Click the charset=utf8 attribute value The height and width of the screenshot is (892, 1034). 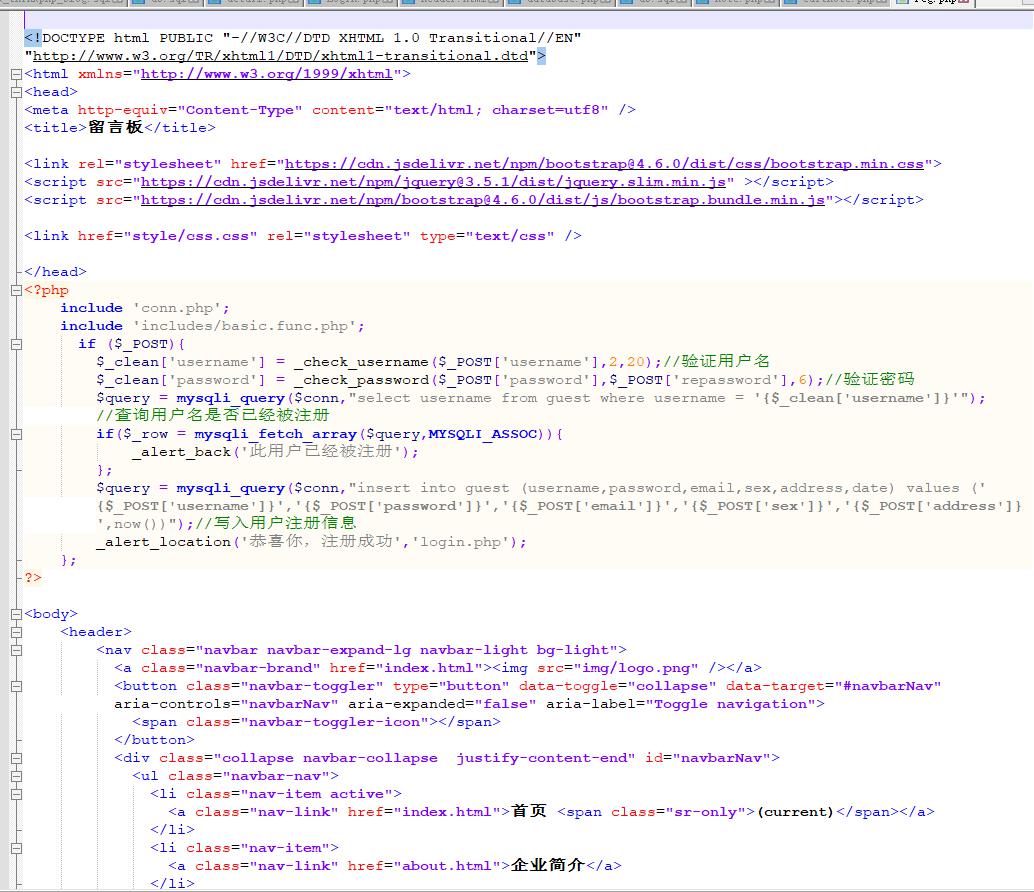coord(547,109)
